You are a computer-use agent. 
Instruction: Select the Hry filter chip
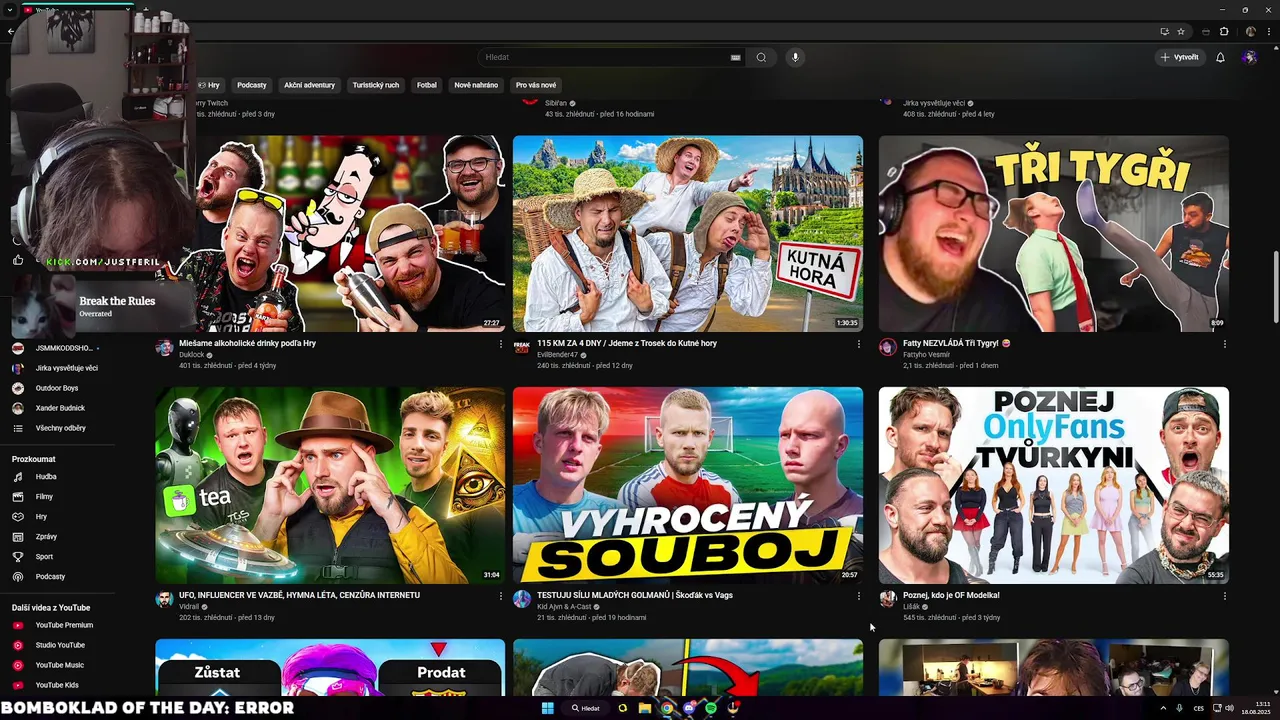209,85
